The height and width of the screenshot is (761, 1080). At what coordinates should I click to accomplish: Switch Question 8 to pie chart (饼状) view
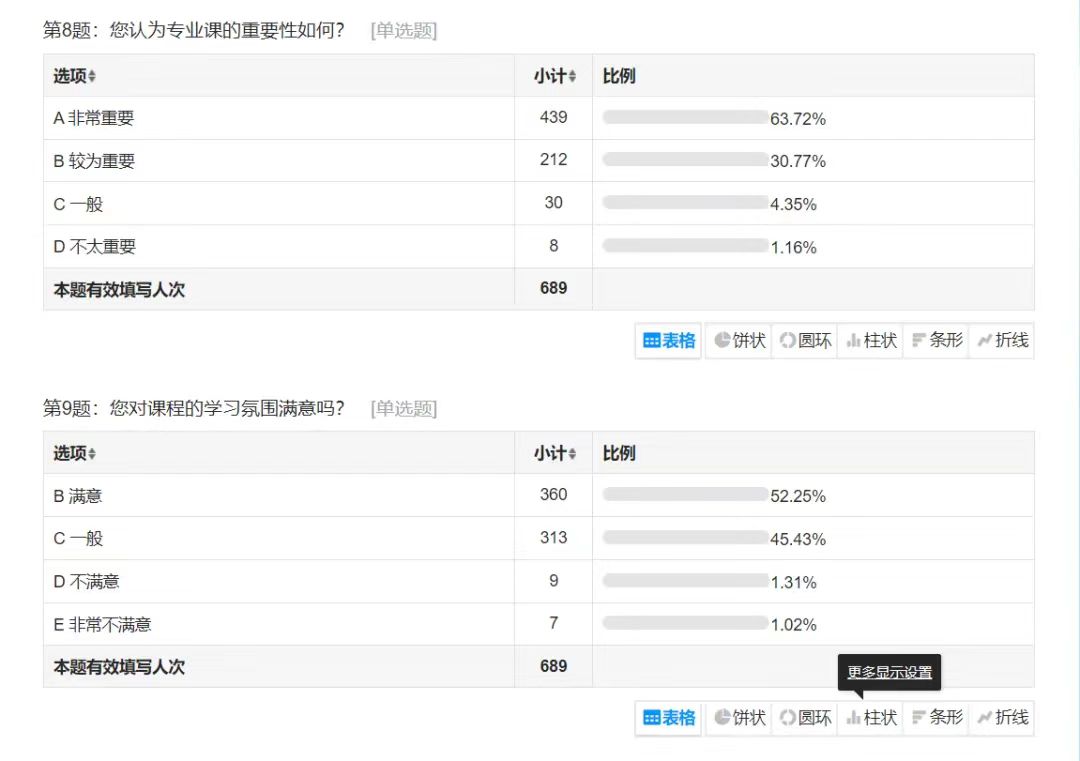(739, 341)
